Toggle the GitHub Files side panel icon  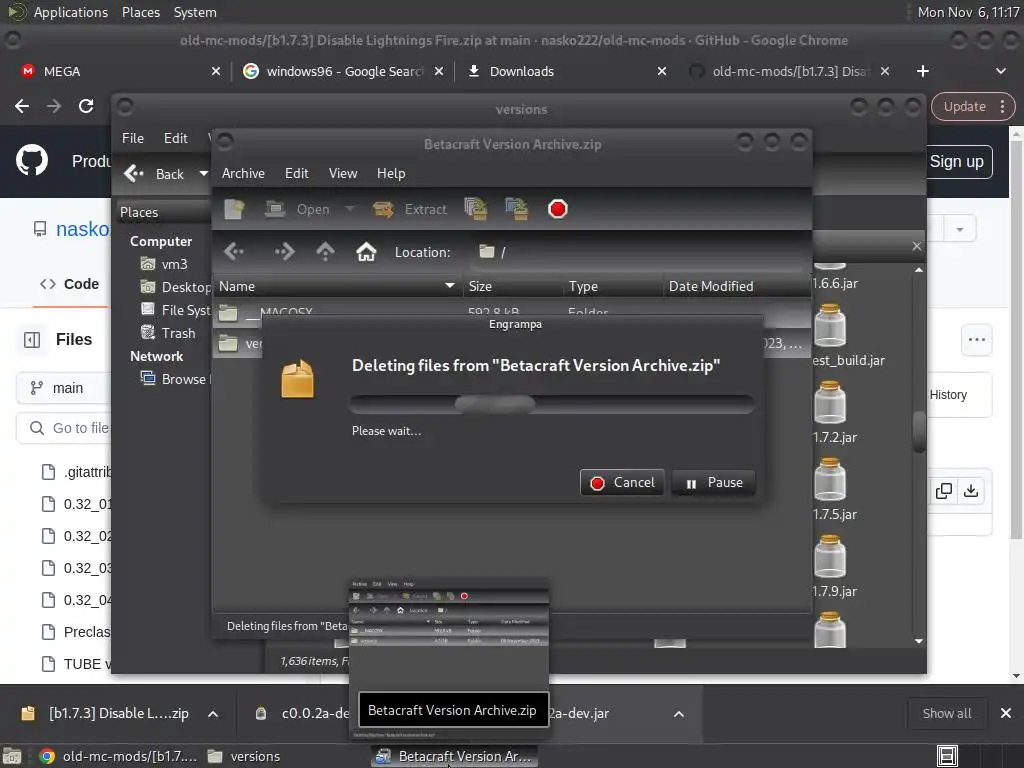point(32,340)
